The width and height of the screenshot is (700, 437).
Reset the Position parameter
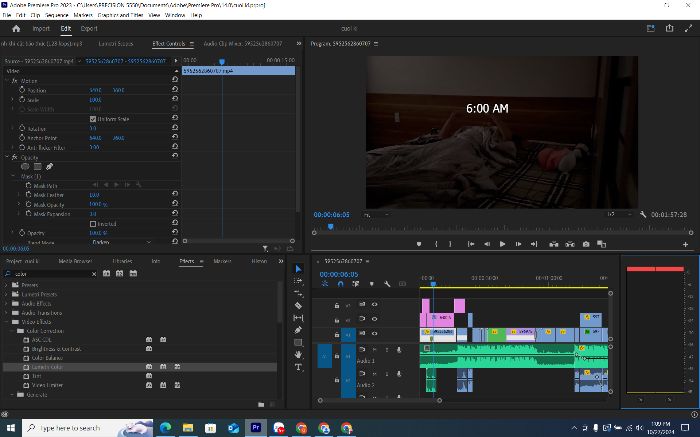(x=175, y=89)
